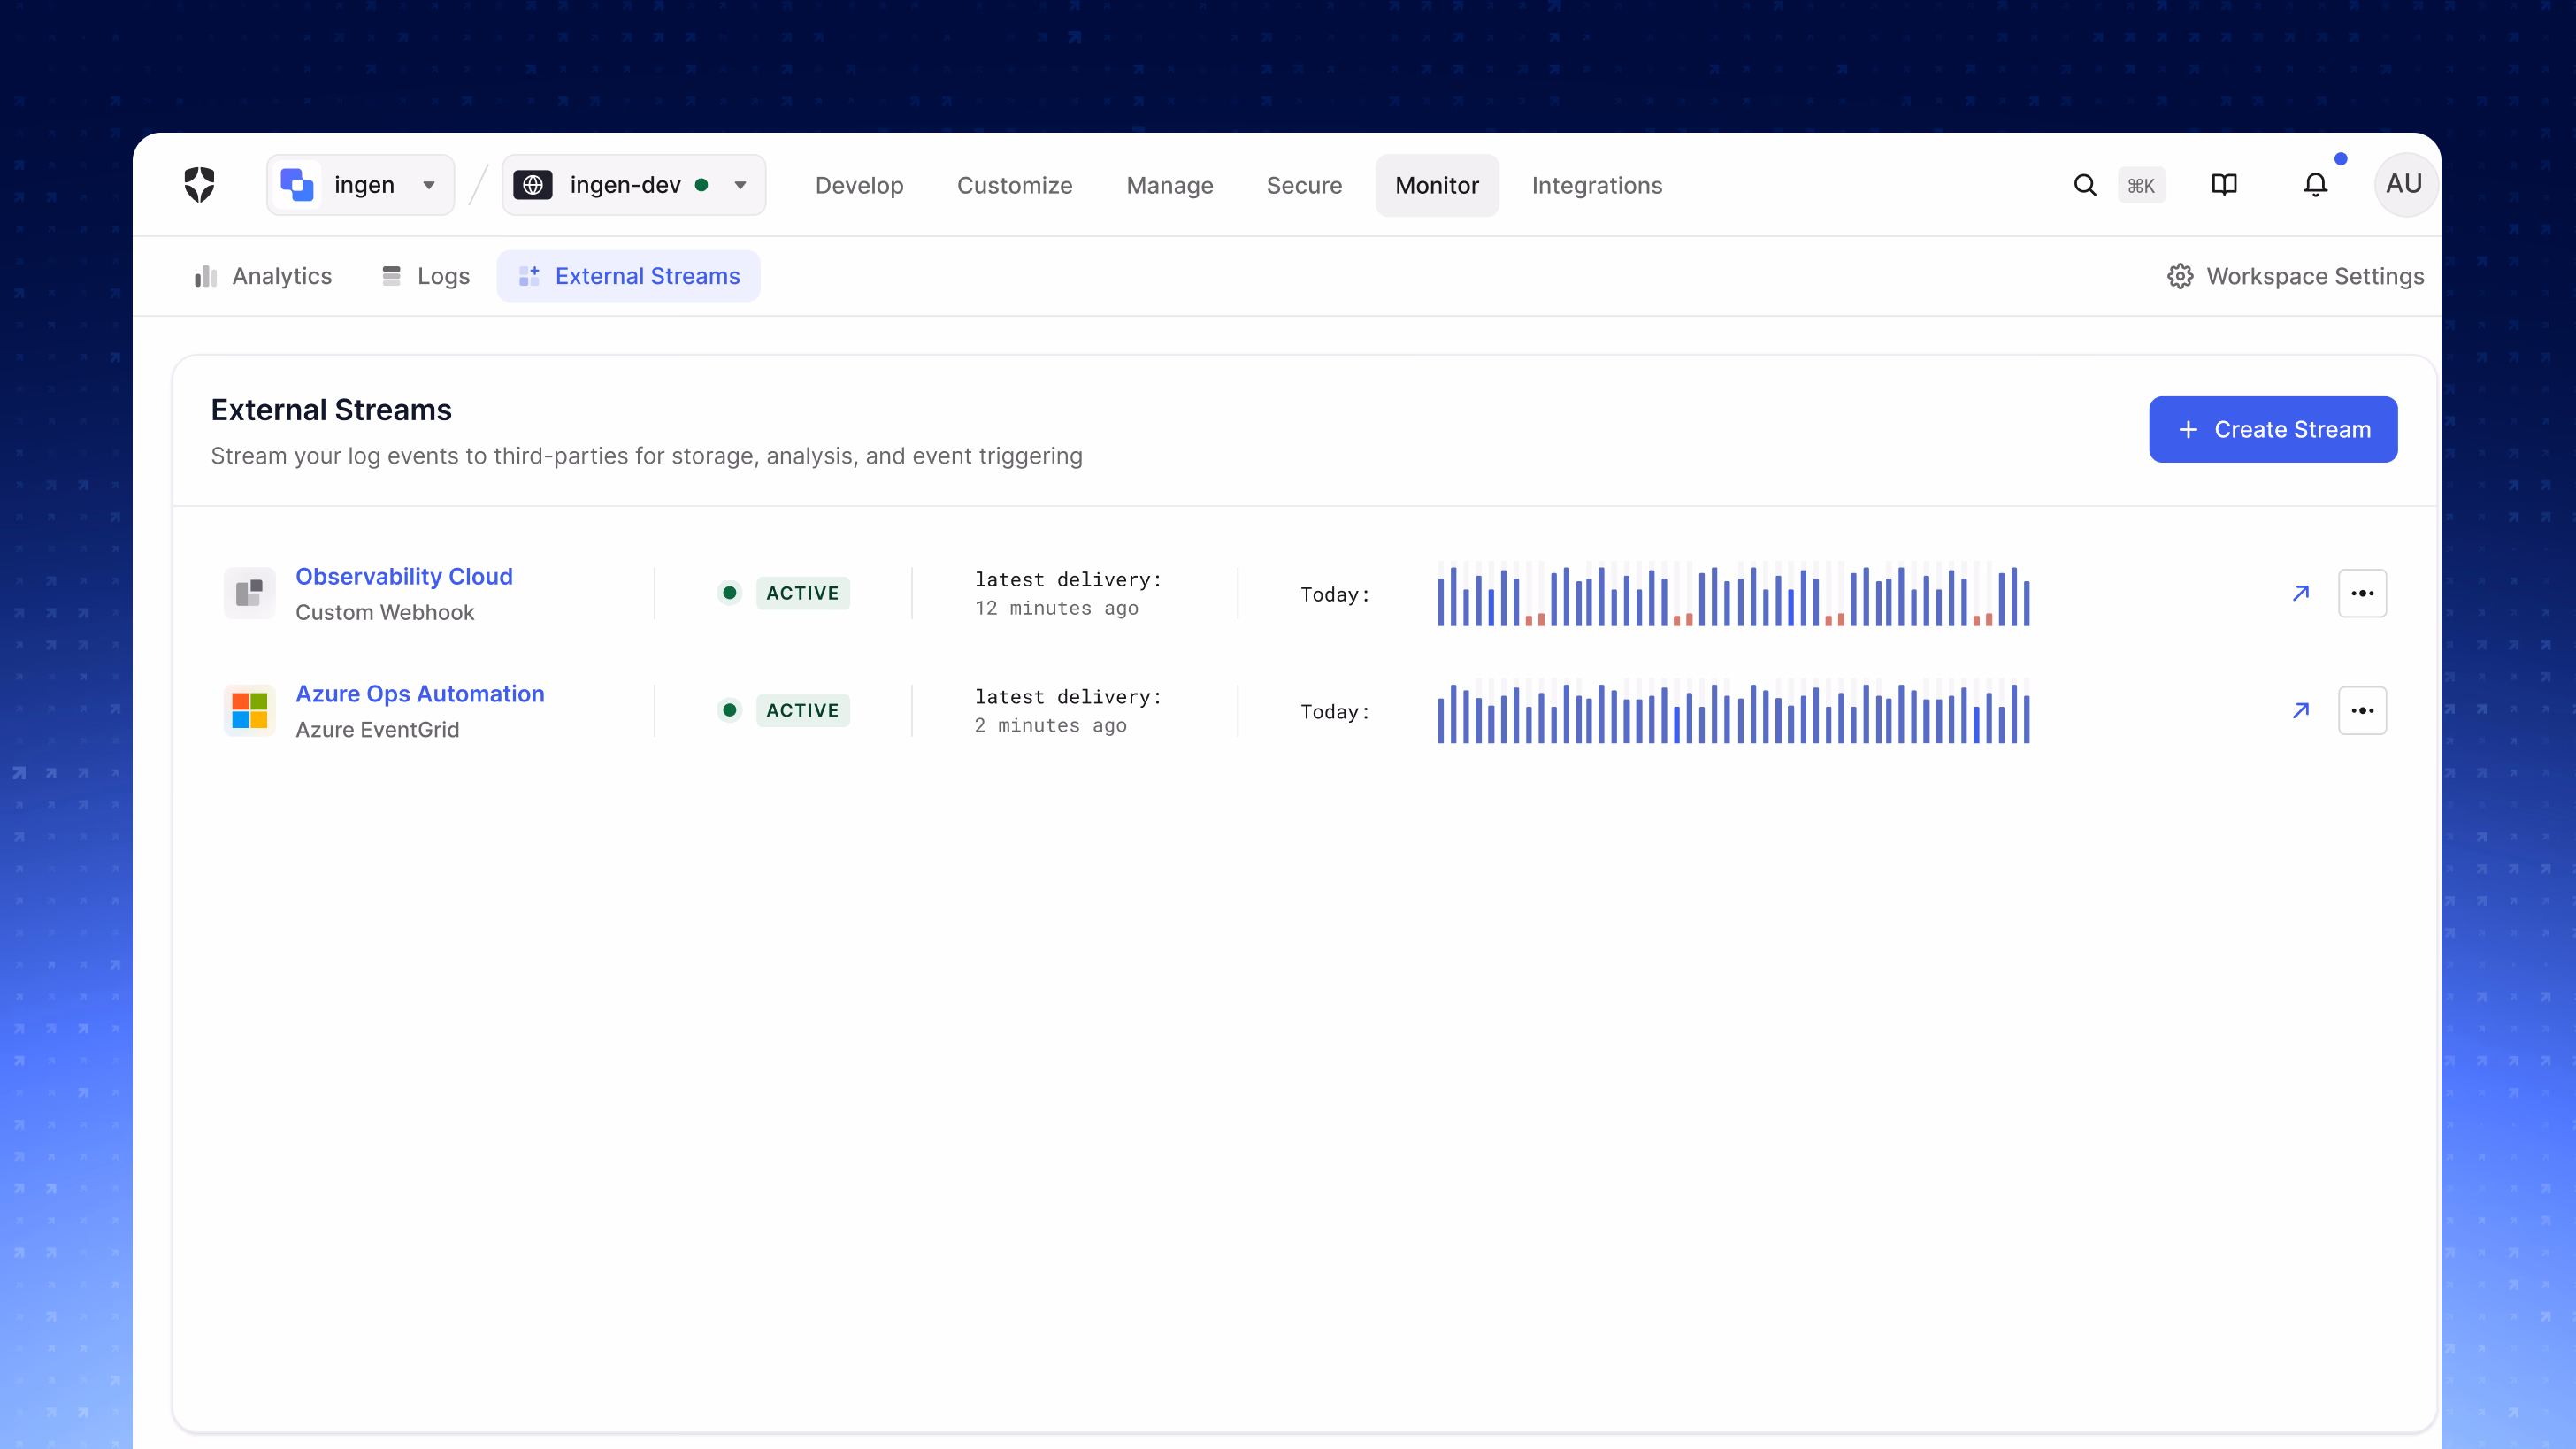Open Azure Ops Automation via the arrow icon
This screenshot has width=2576, height=1449.
click(2301, 710)
